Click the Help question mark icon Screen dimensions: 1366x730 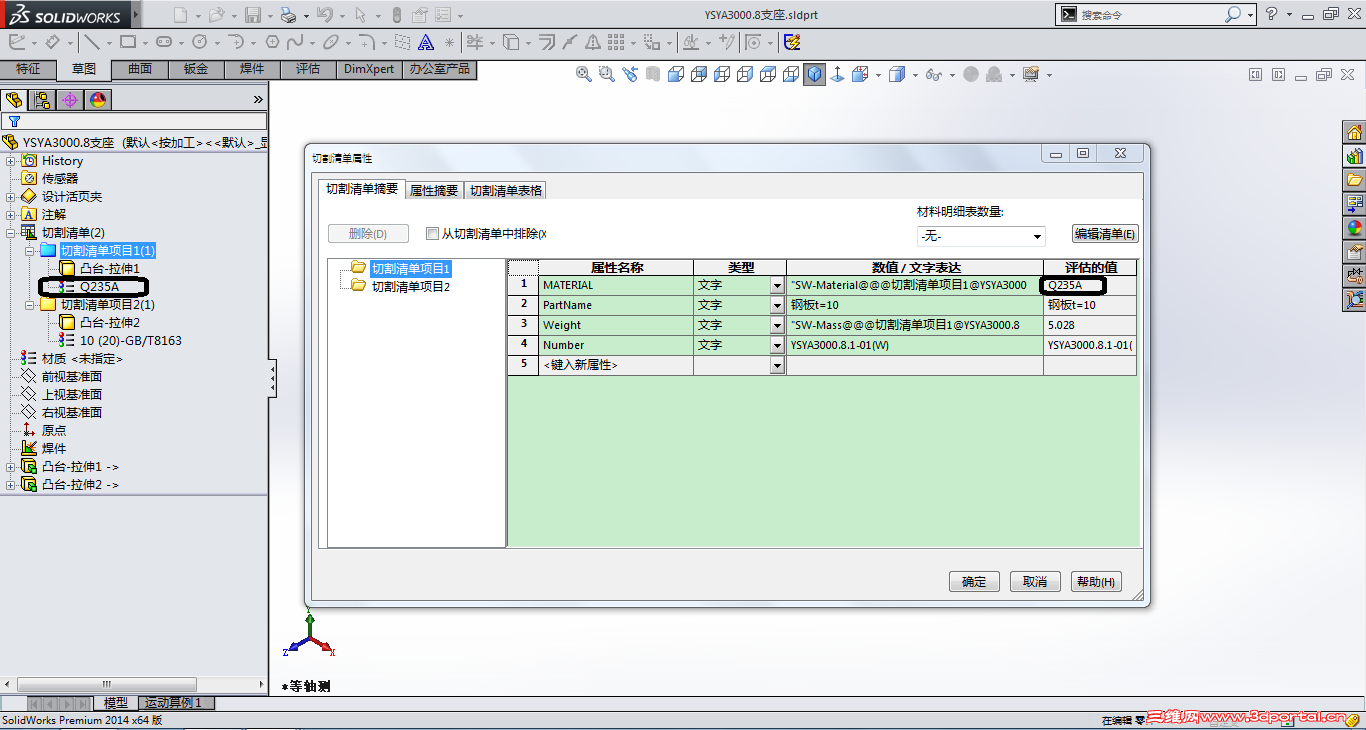click(x=1272, y=14)
